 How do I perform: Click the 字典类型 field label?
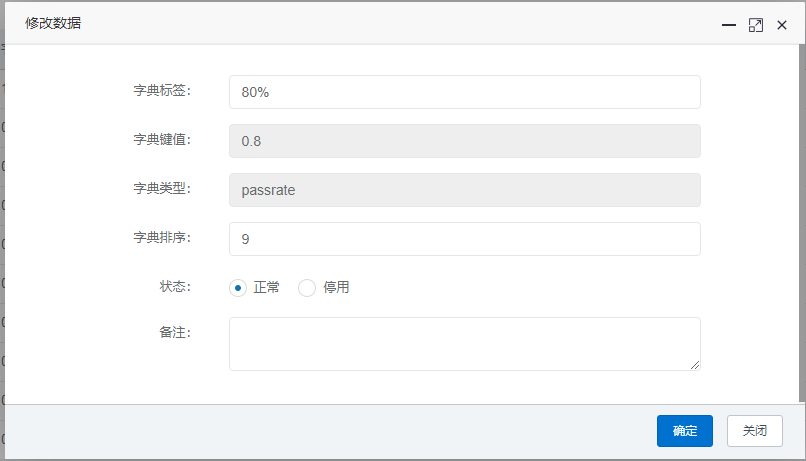click(x=162, y=189)
